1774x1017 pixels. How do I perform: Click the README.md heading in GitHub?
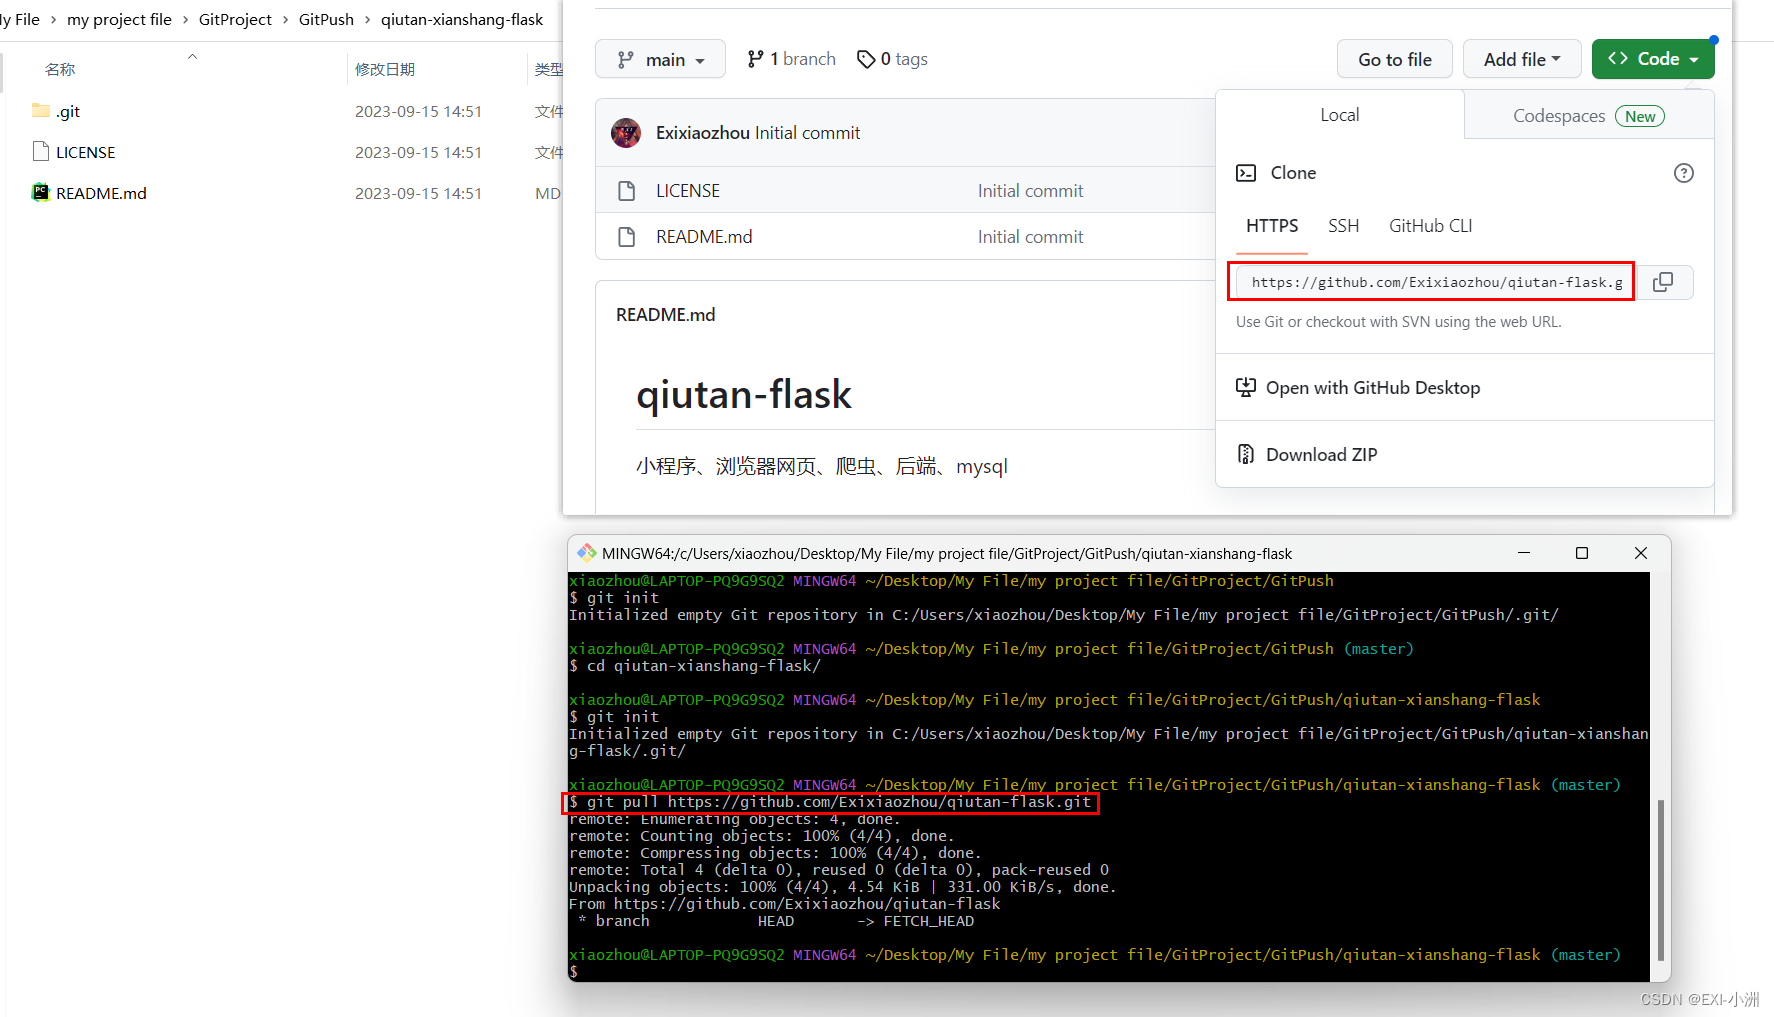pyautogui.click(x=666, y=315)
